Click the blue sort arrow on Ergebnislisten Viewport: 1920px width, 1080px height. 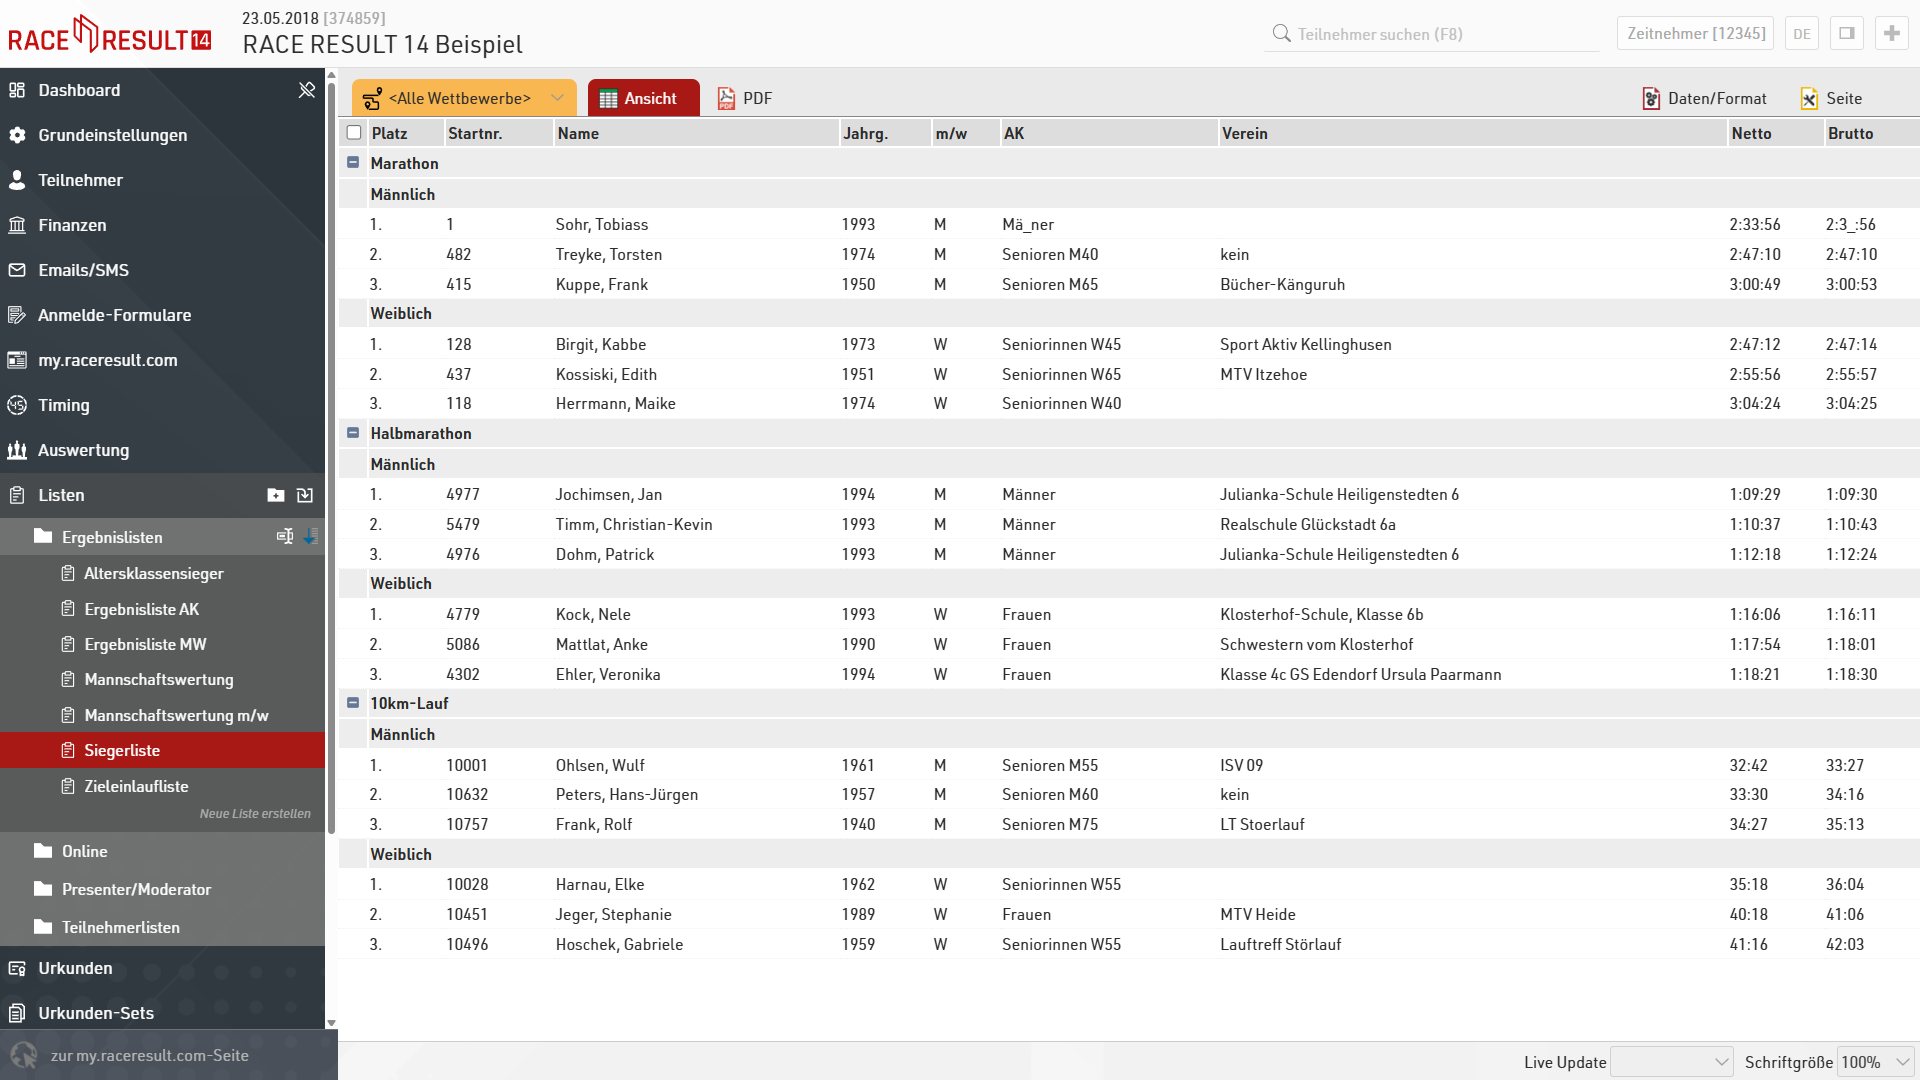[x=310, y=537]
